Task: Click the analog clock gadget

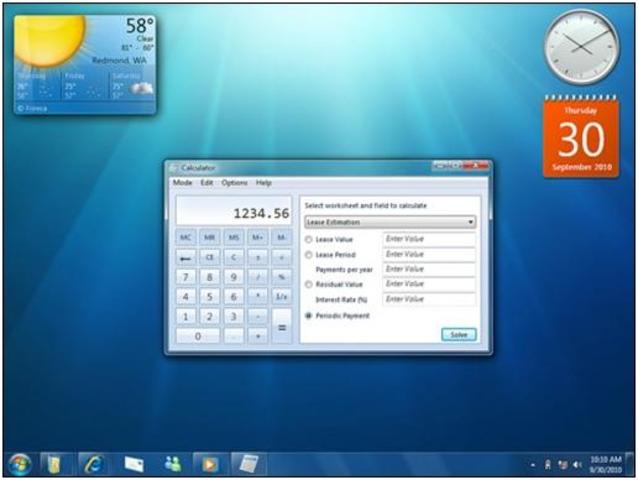Action: tap(582, 47)
